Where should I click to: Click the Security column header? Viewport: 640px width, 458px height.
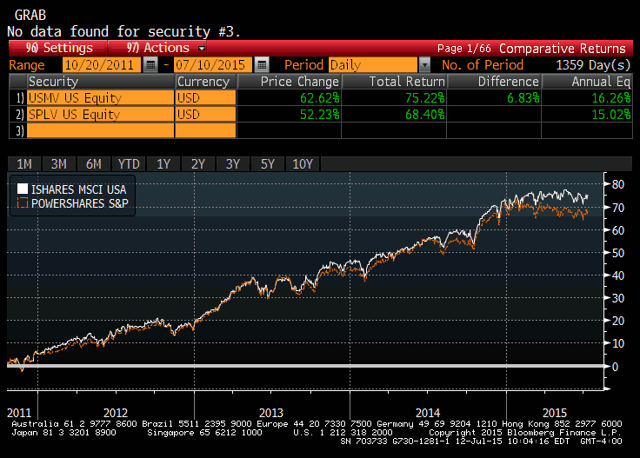[100, 82]
